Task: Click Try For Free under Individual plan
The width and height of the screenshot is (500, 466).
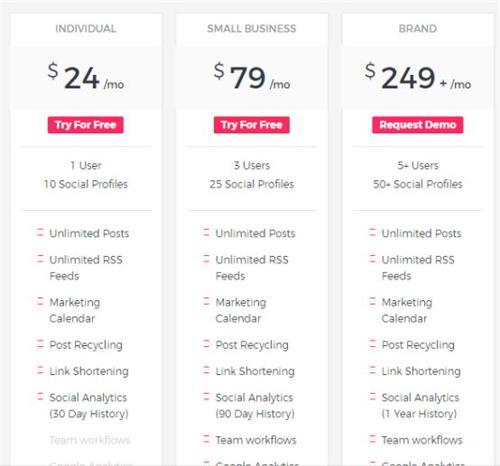Action: click(x=85, y=125)
